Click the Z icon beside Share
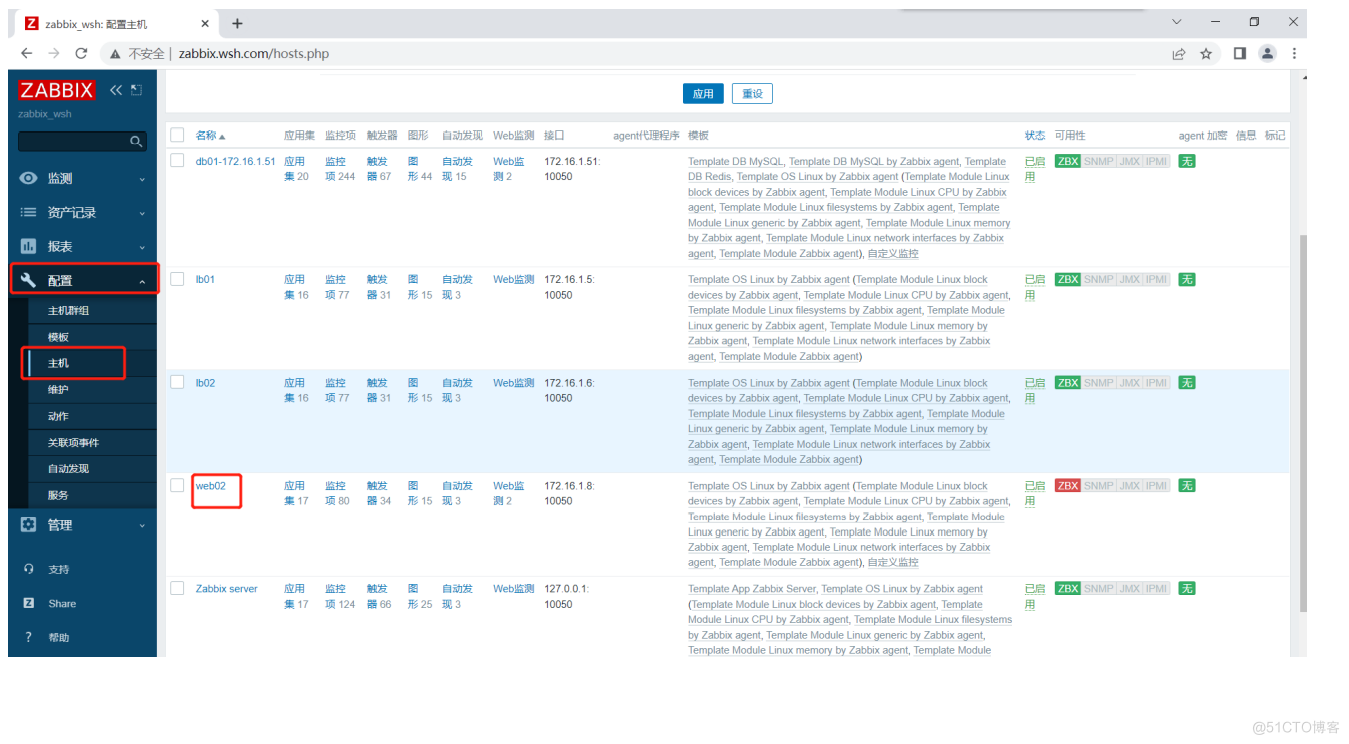 pyautogui.click(x=28, y=603)
